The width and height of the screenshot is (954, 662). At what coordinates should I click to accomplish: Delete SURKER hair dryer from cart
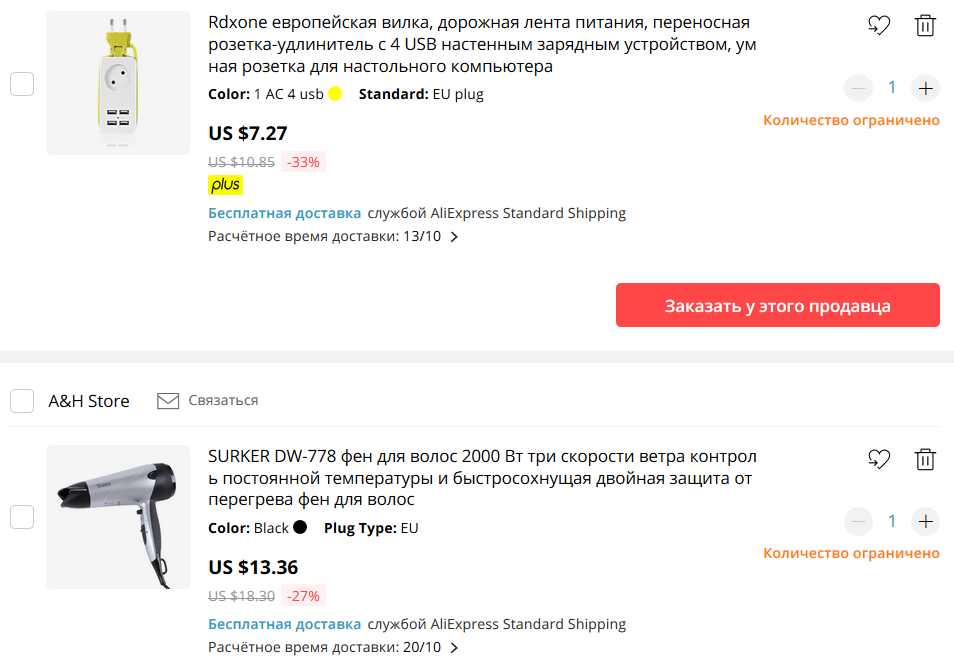[x=925, y=459]
